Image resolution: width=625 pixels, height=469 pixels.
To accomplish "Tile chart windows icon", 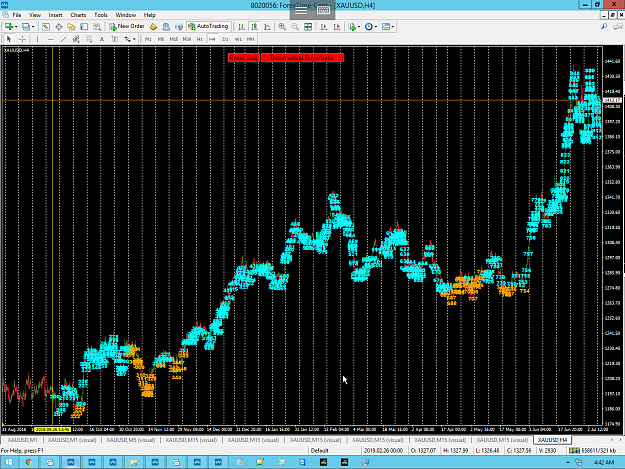I will point(308,27).
